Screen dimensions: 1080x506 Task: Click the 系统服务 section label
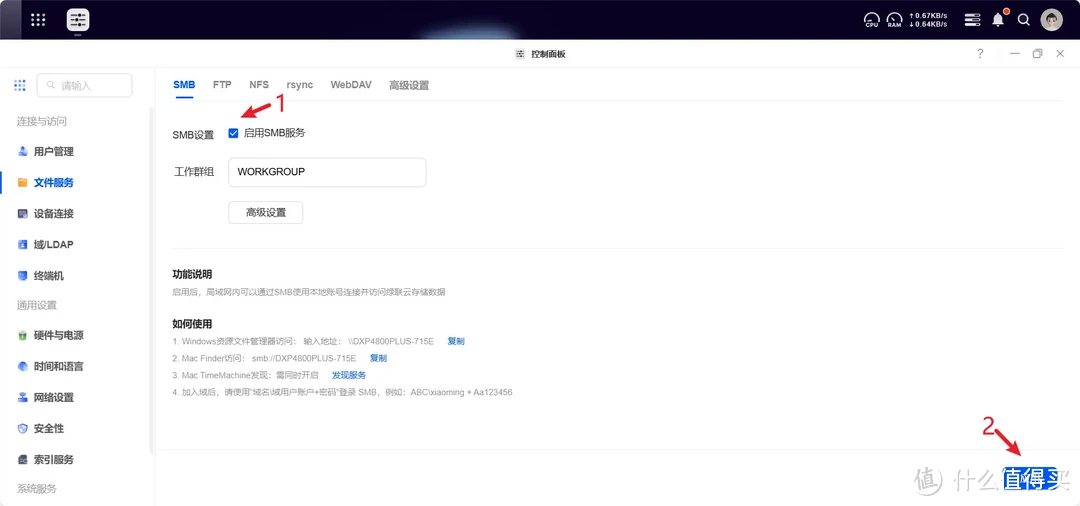click(x=37, y=489)
